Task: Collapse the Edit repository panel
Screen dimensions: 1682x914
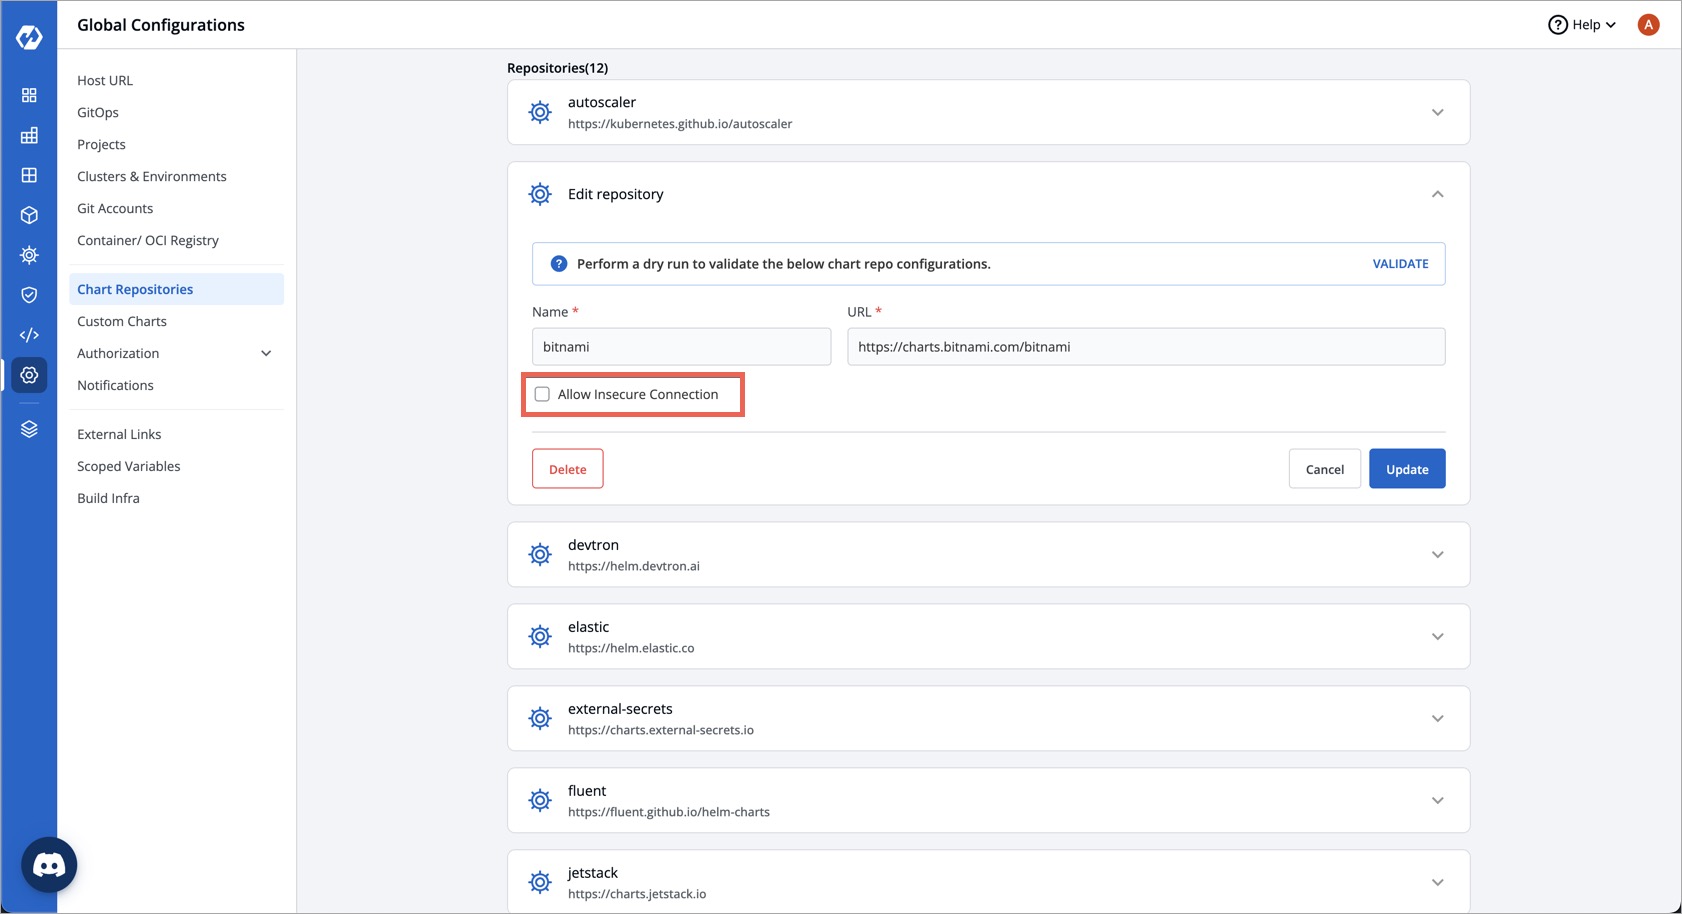Action: tap(1437, 194)
